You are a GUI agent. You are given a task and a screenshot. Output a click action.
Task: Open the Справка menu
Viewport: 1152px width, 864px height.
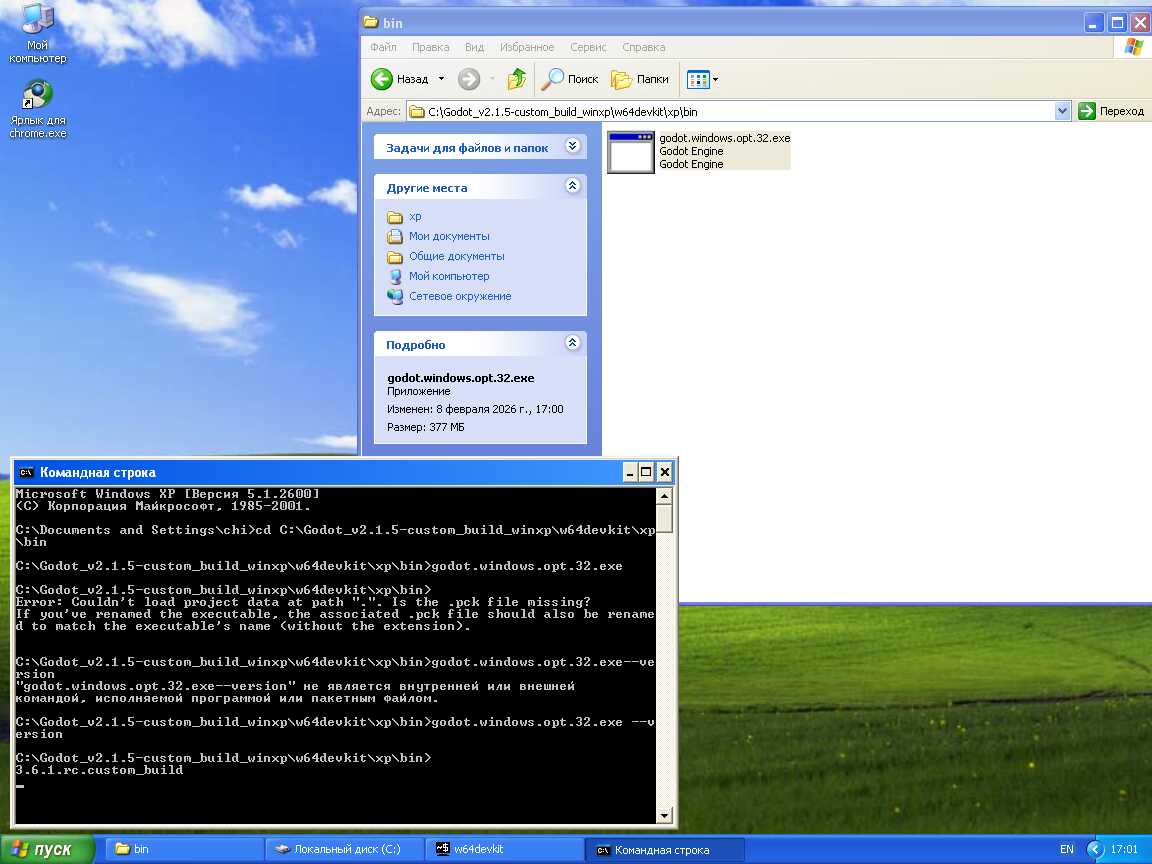pyautogui.click(x=644, y=47)
